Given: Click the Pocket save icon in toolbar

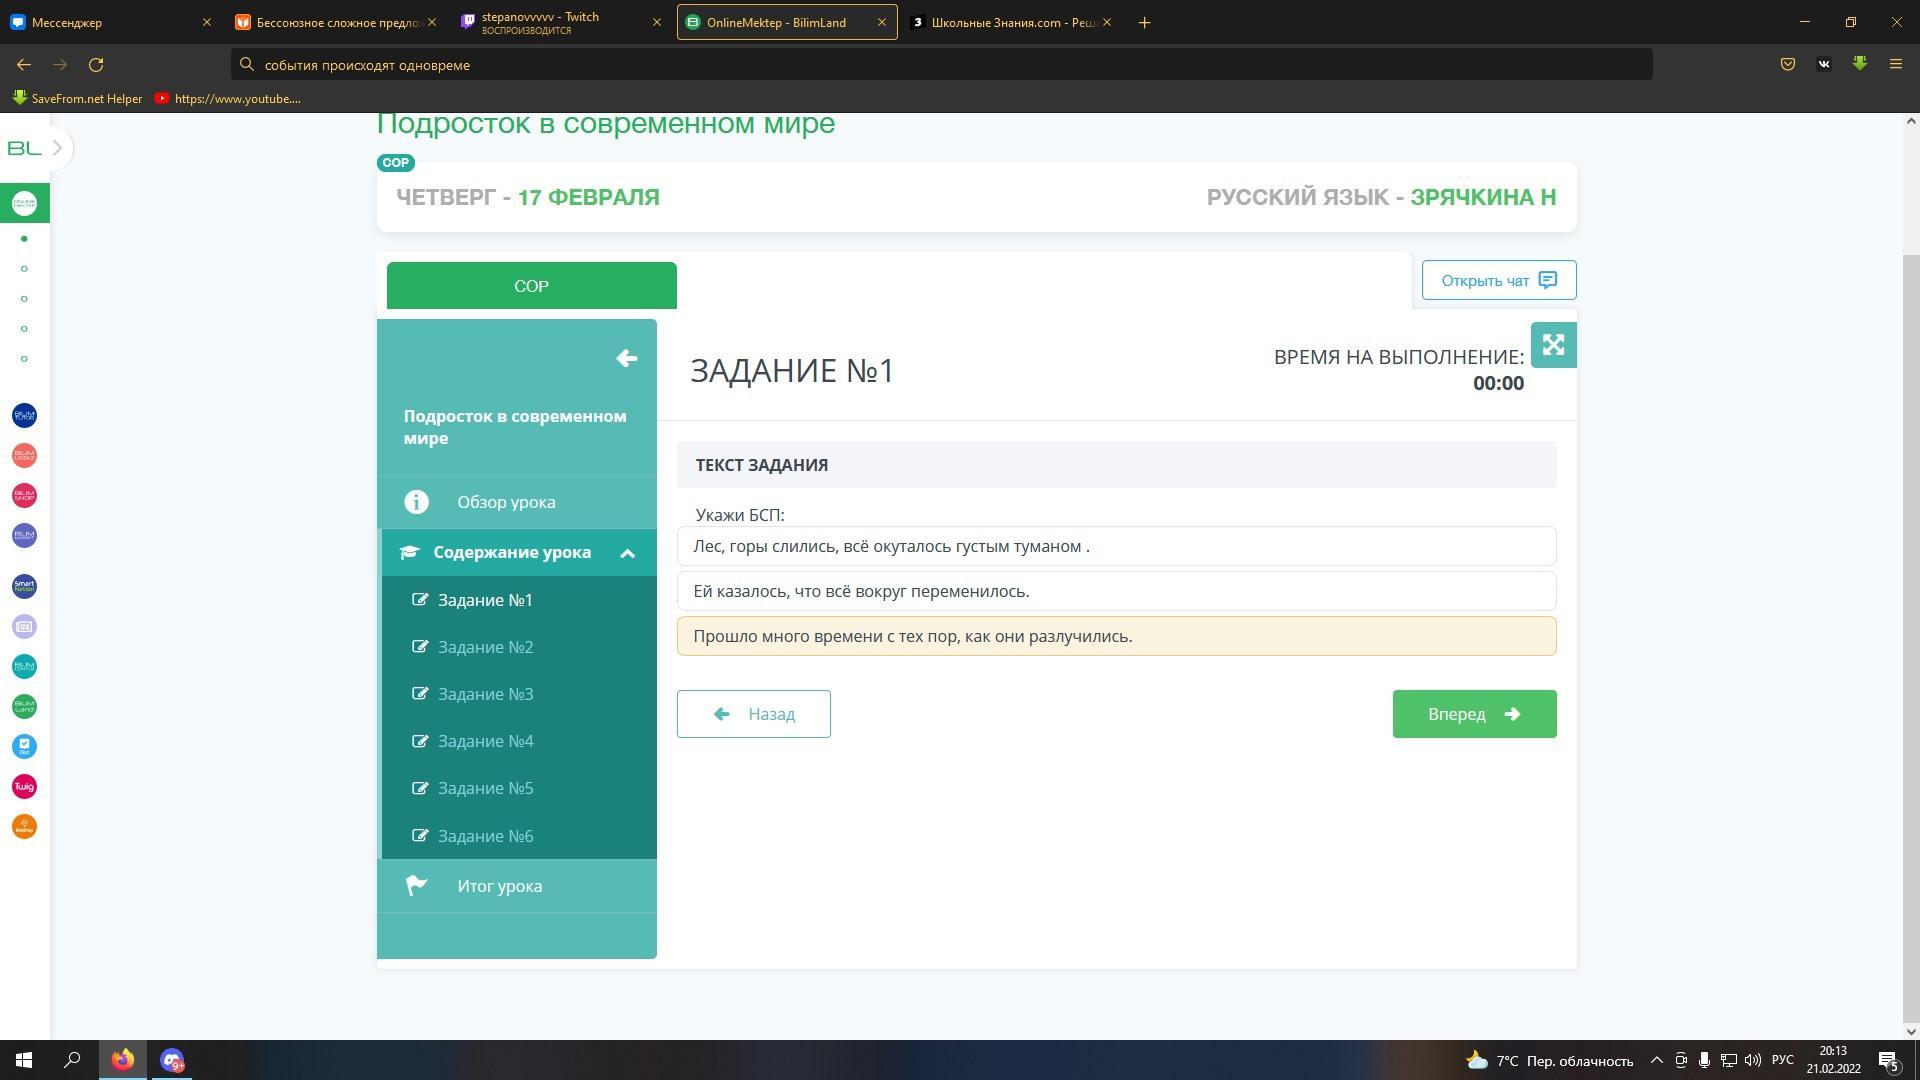Looking at the screenshot, I should click(1788, 65).
